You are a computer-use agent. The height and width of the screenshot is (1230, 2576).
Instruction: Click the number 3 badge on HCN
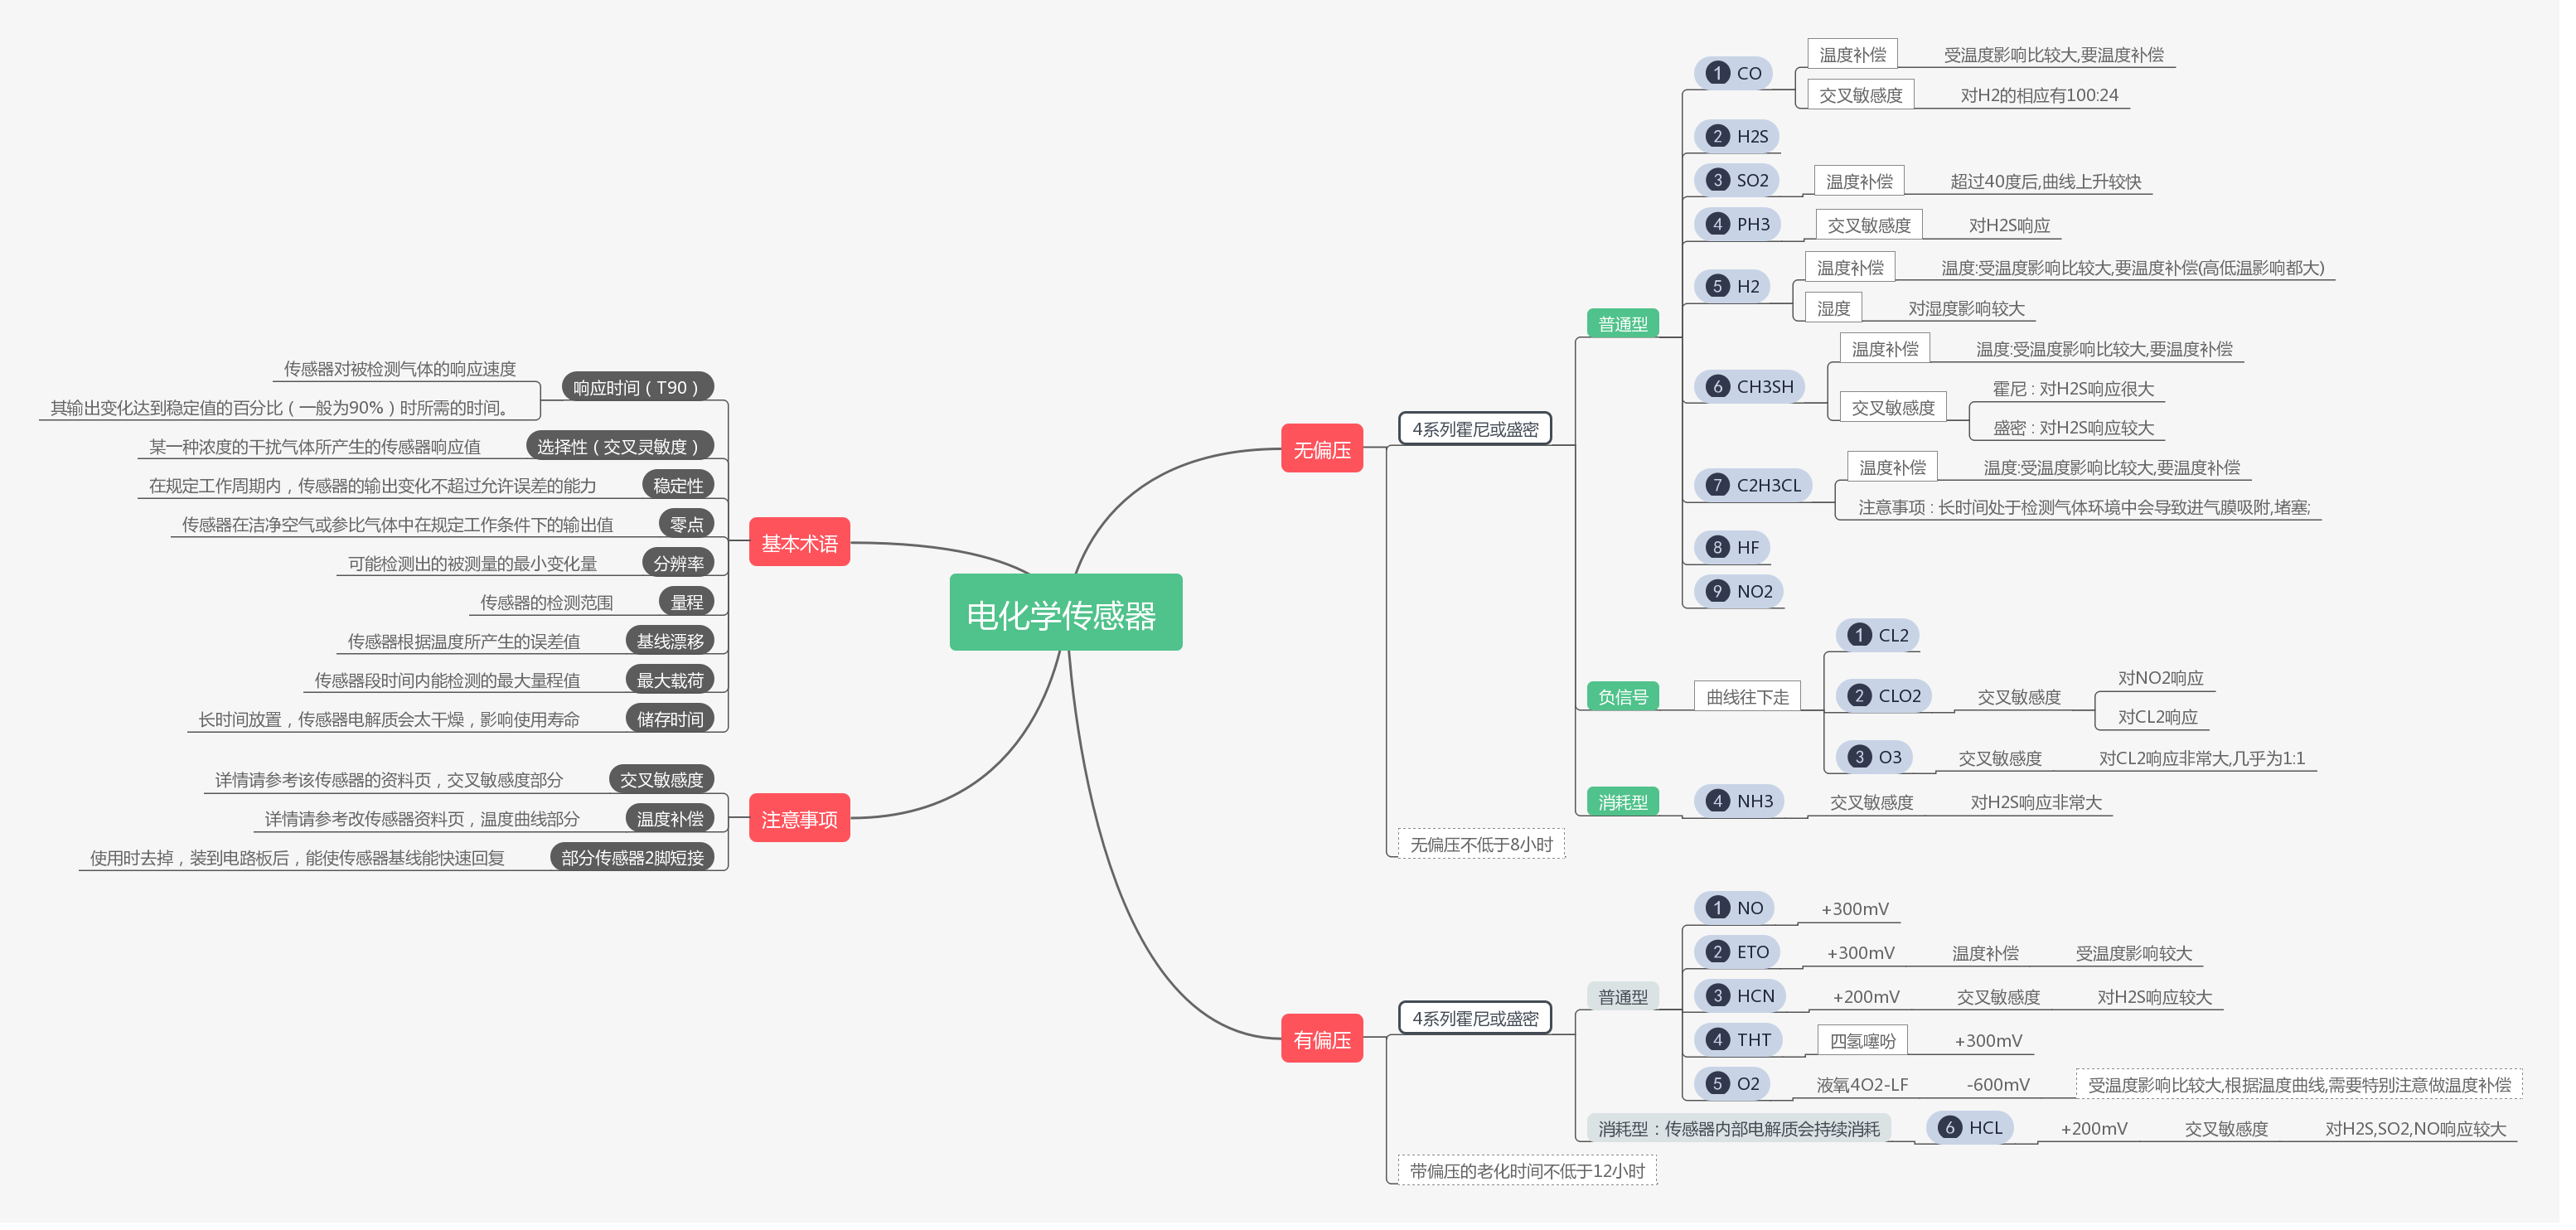click(x=1717, y=996)
